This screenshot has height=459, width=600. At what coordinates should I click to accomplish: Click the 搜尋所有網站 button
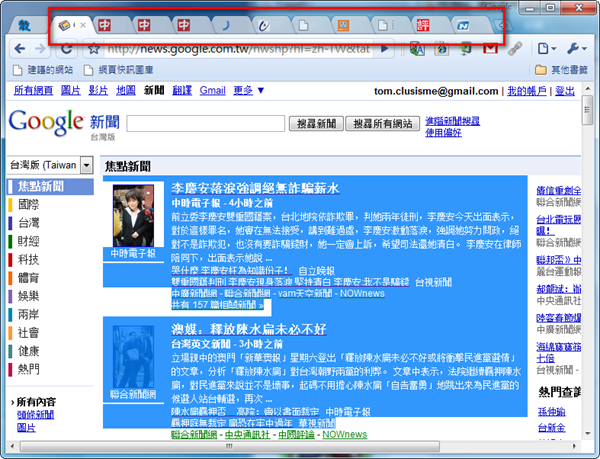coord(383,124)
